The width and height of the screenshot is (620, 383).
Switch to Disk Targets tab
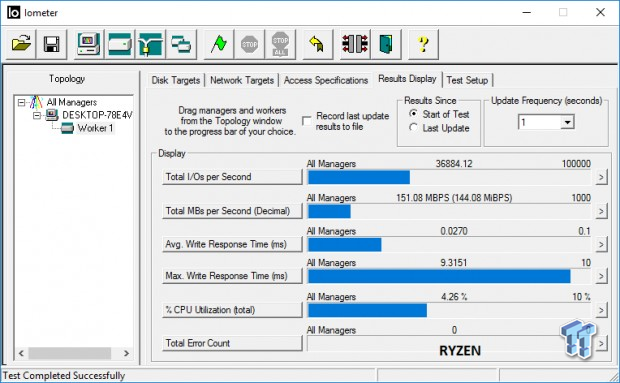tap(176, 80)
